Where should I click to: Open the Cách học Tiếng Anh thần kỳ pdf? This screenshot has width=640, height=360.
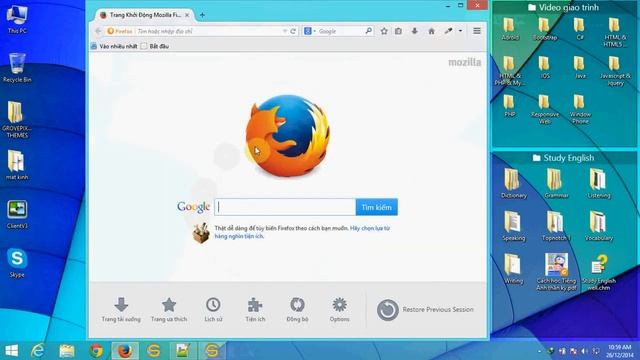(x=556, y=272)
